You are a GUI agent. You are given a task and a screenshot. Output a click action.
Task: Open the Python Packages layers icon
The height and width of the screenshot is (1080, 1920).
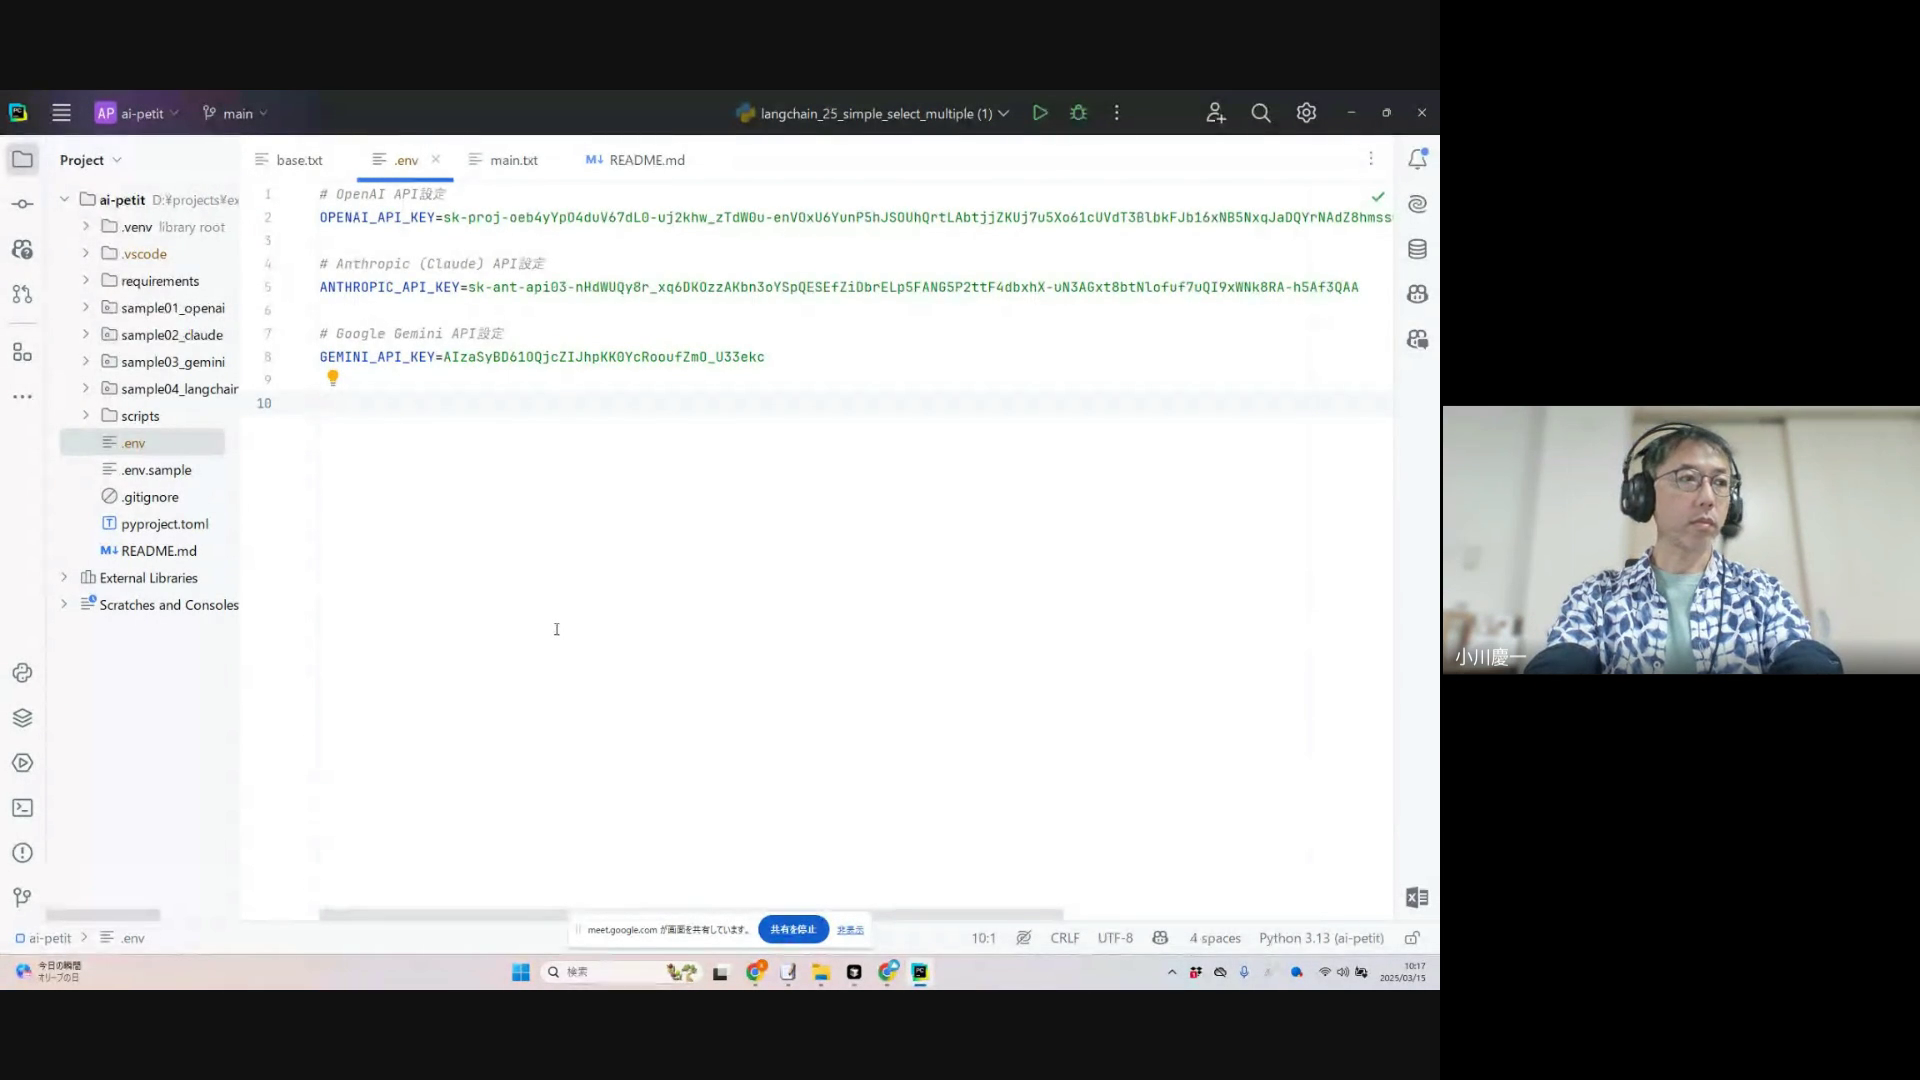click(x=22, y=718)
